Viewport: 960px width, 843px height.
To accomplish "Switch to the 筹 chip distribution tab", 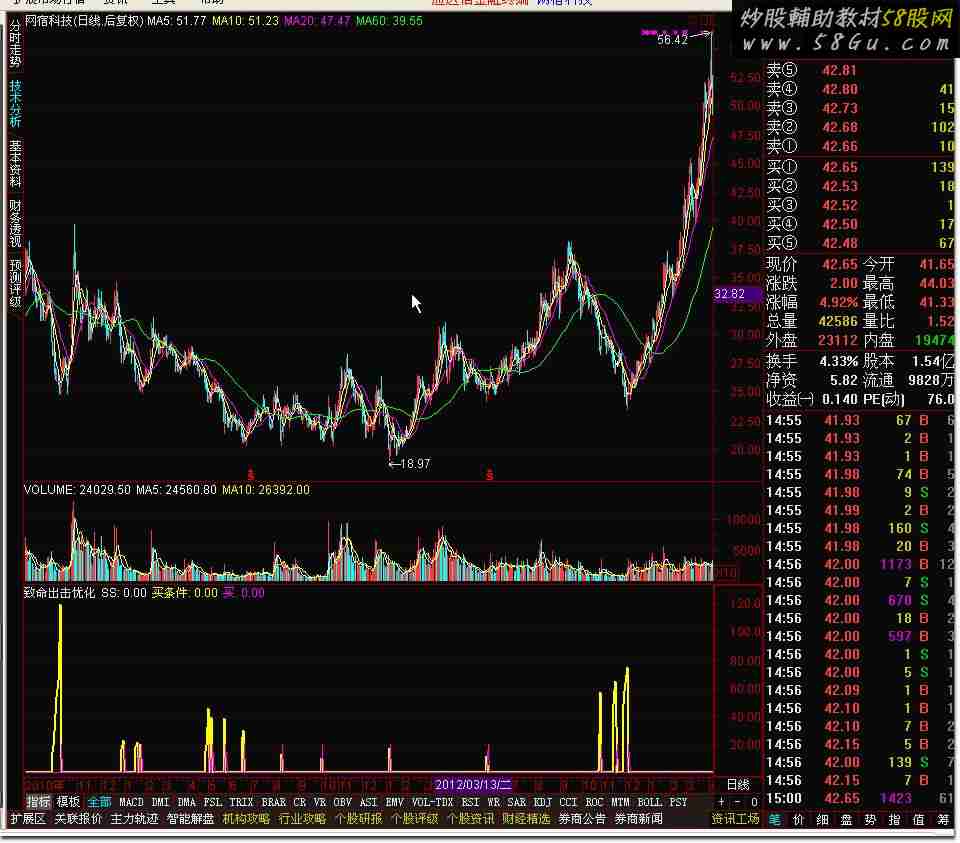I will (x=942, y=820).
